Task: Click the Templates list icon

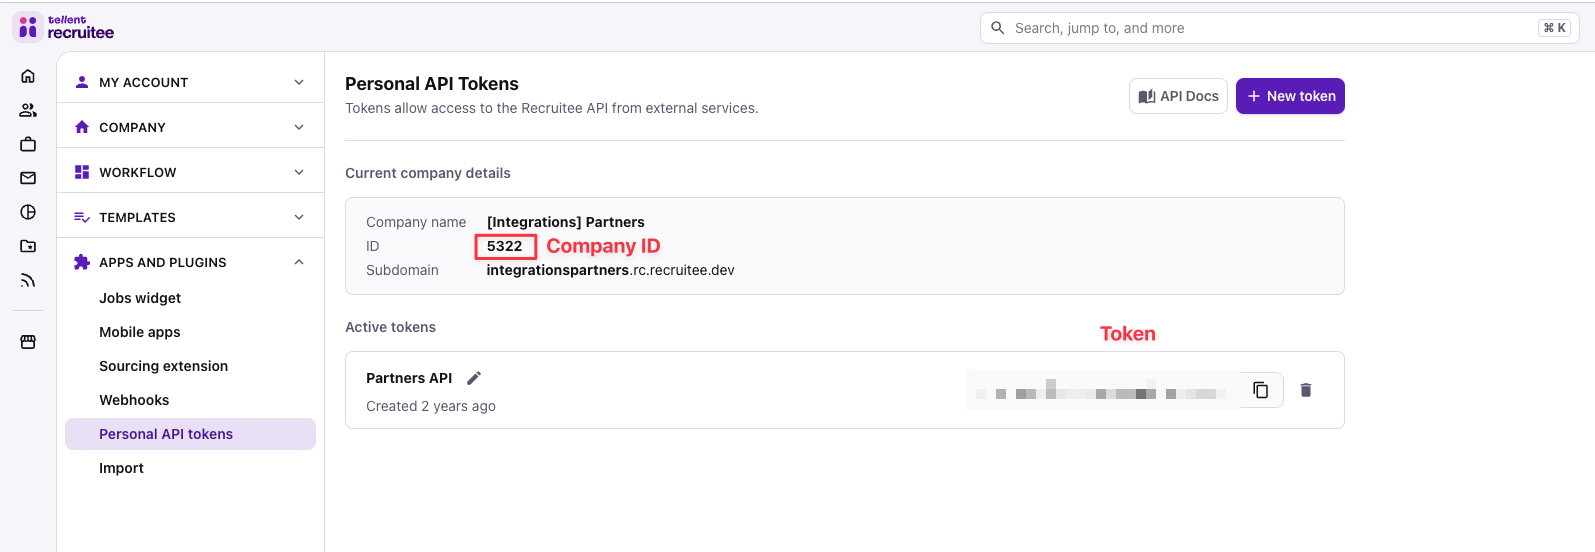Action: [82, 217]
